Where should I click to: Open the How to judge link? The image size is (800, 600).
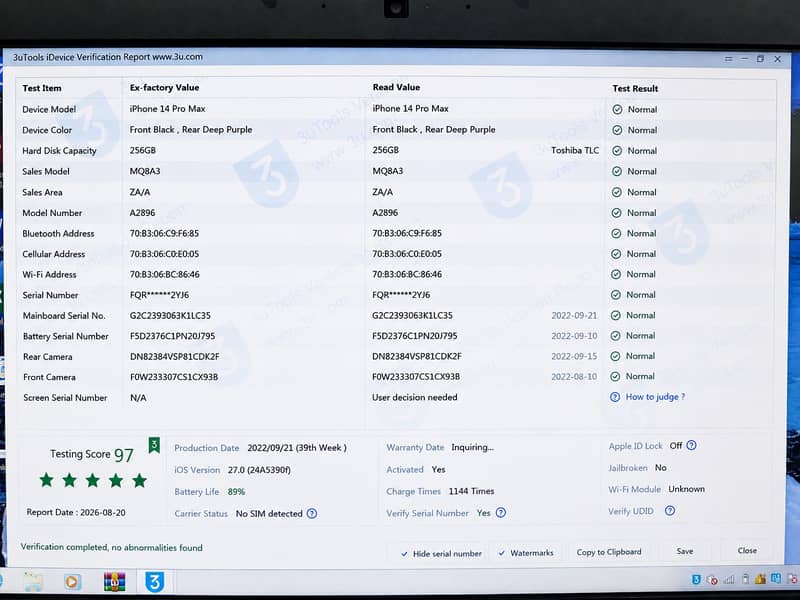[x=655, y=397]
